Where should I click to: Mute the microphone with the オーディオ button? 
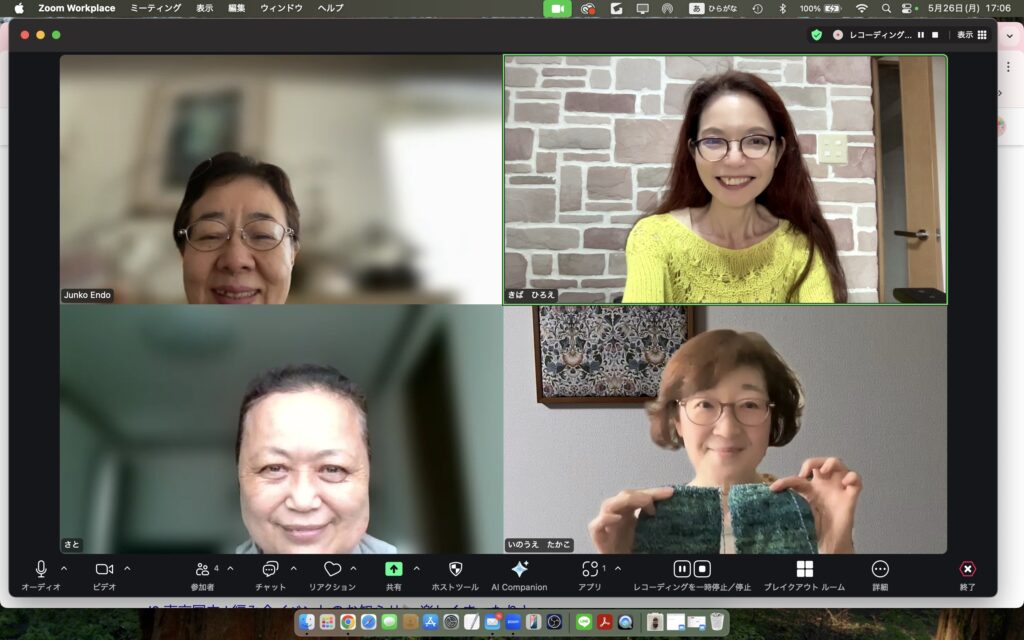41,569
